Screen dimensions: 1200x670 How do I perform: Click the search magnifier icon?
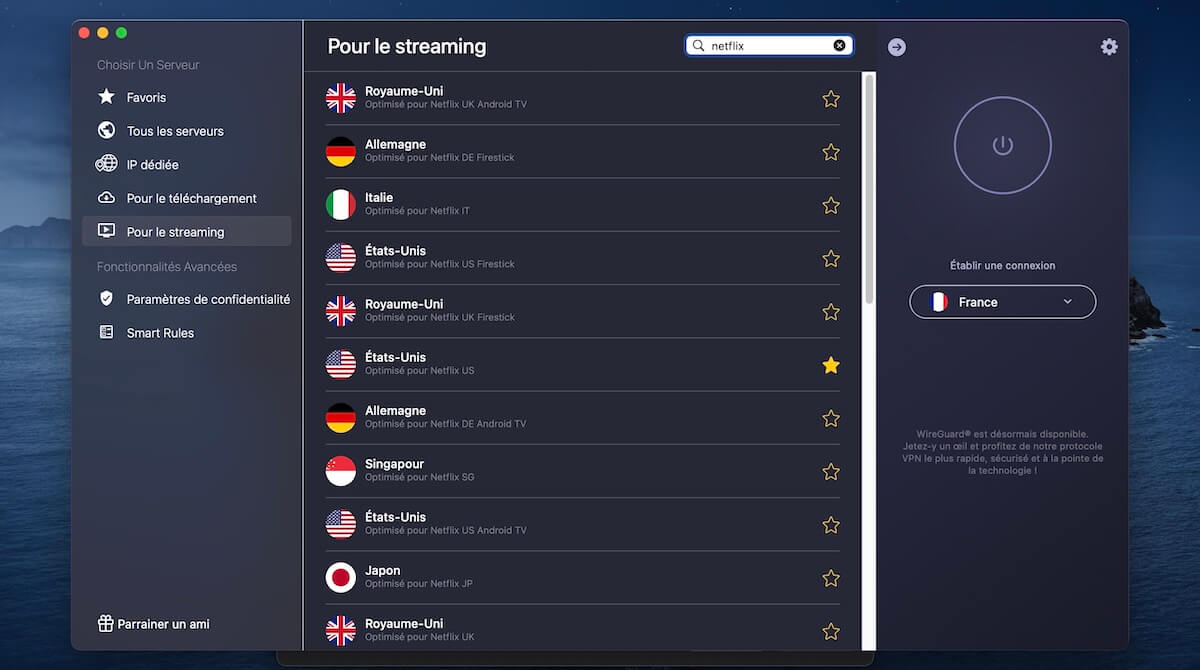(x=699, y=45)
